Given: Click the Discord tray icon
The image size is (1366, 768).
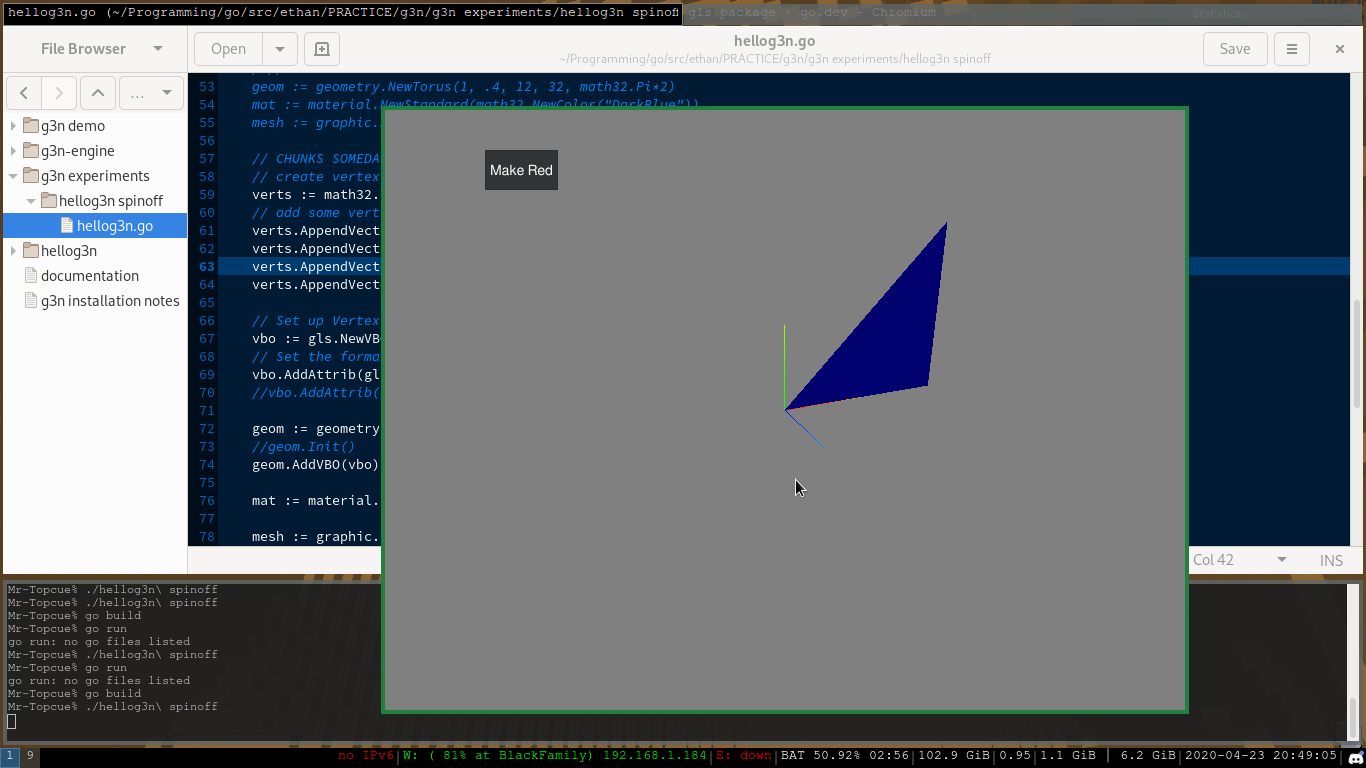Looking at the screenshot, I should pos(1354,757).
